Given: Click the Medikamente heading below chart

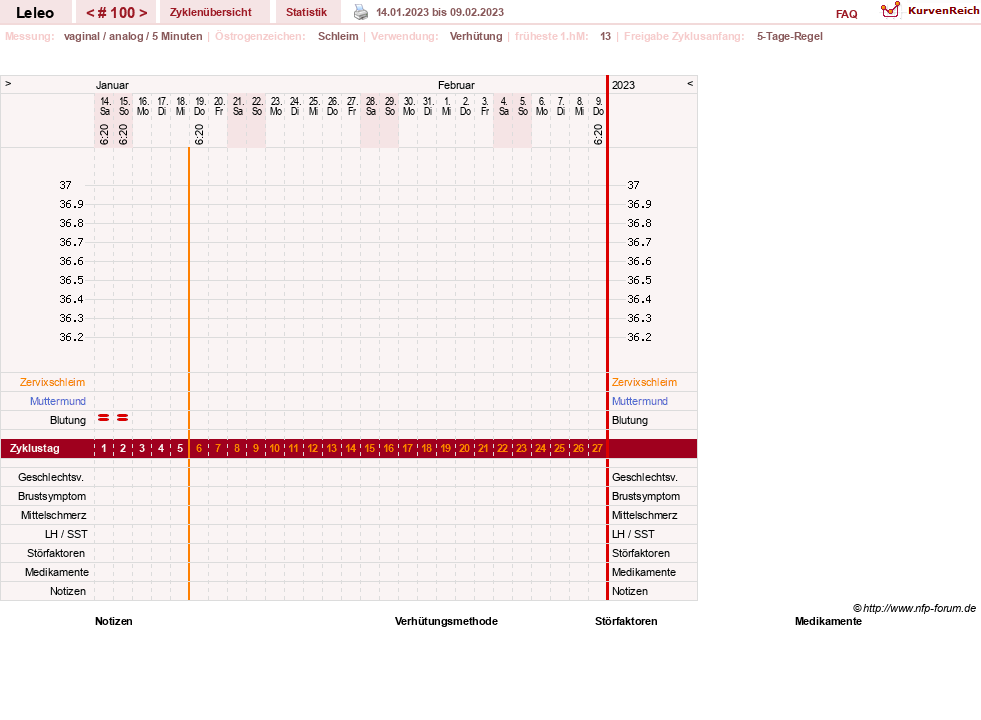Looking at the screenshot, I should pyautogui.click(x=828, y=621).
